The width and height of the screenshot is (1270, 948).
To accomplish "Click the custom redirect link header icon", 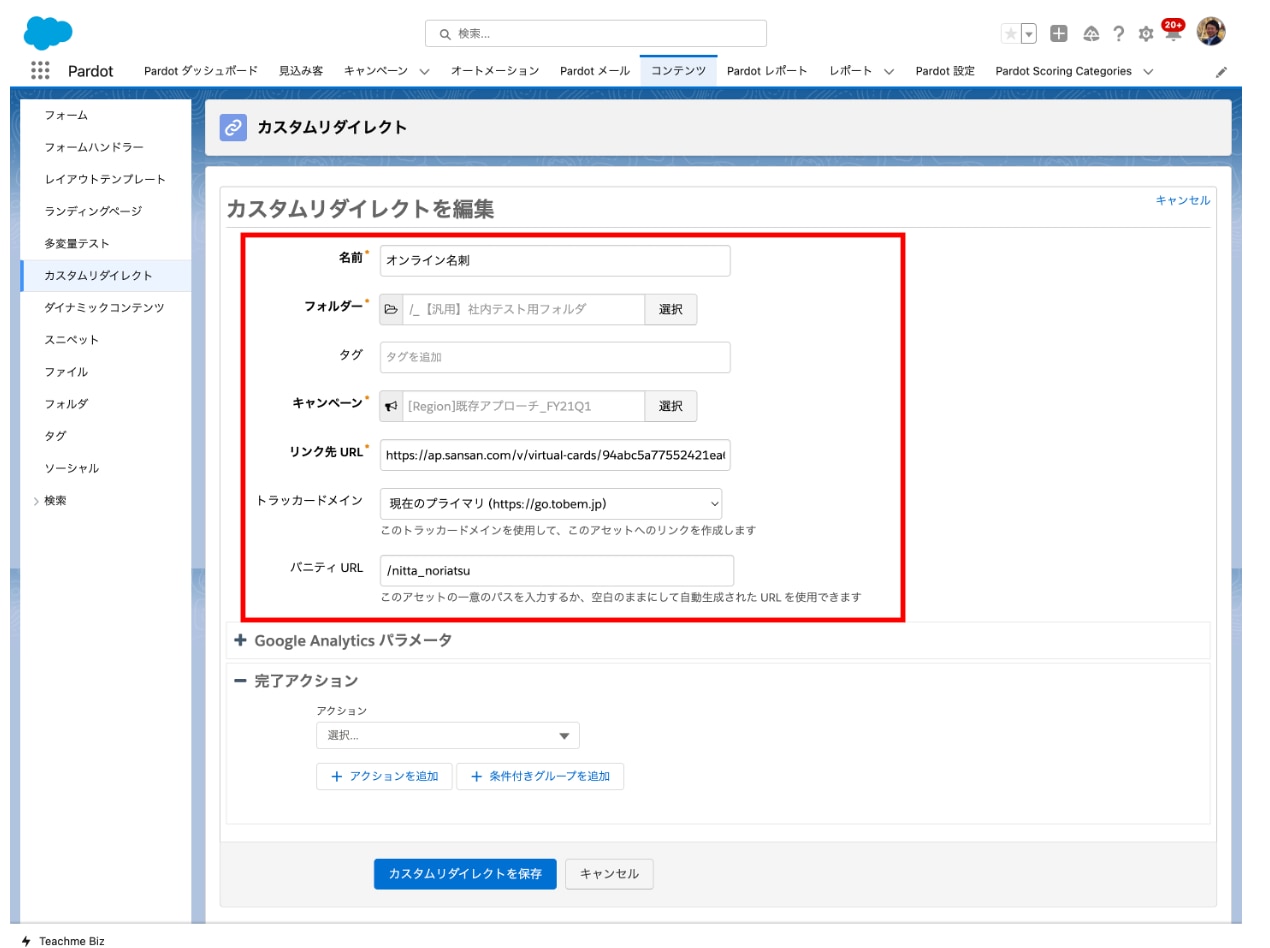I will pyautogui.click(x=233, y=127).
